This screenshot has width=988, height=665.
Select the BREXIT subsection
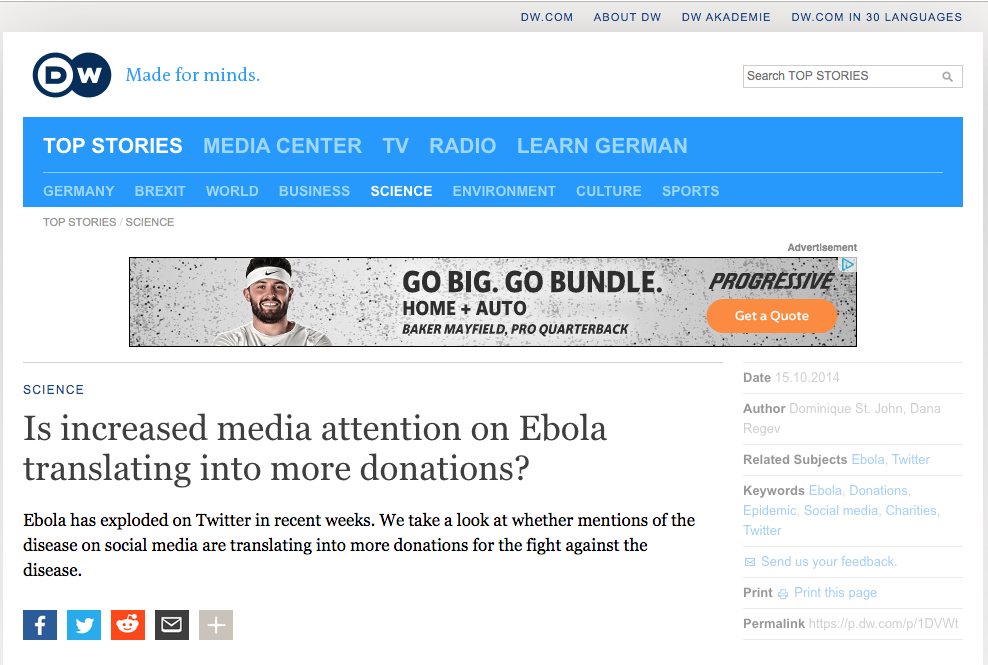[x=160, y=191]
